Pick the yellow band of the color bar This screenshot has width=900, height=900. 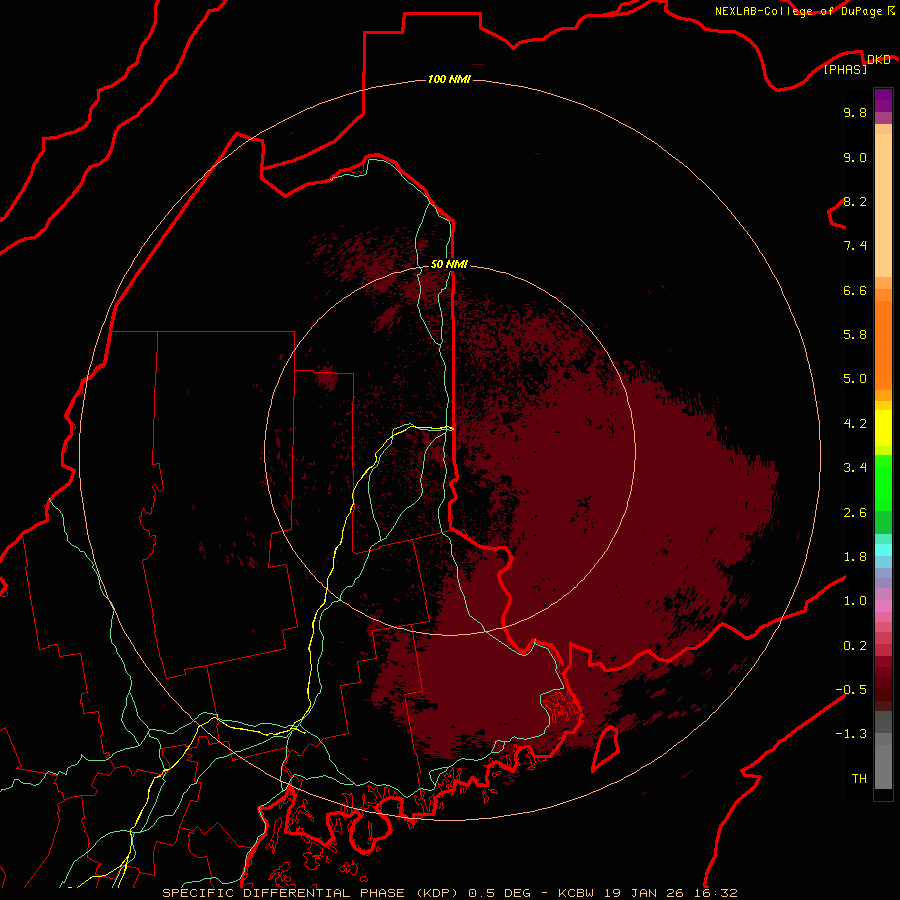(883, 428)
